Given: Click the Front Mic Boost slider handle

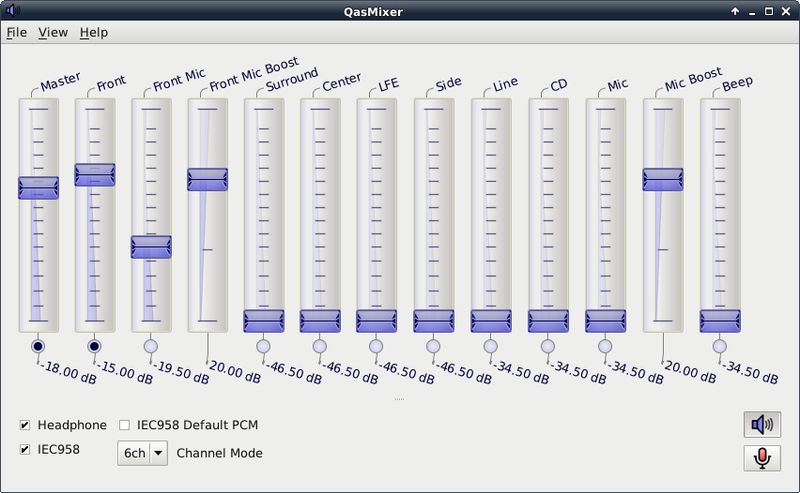Looking at the screenshot, I should (x=207, y=180).
